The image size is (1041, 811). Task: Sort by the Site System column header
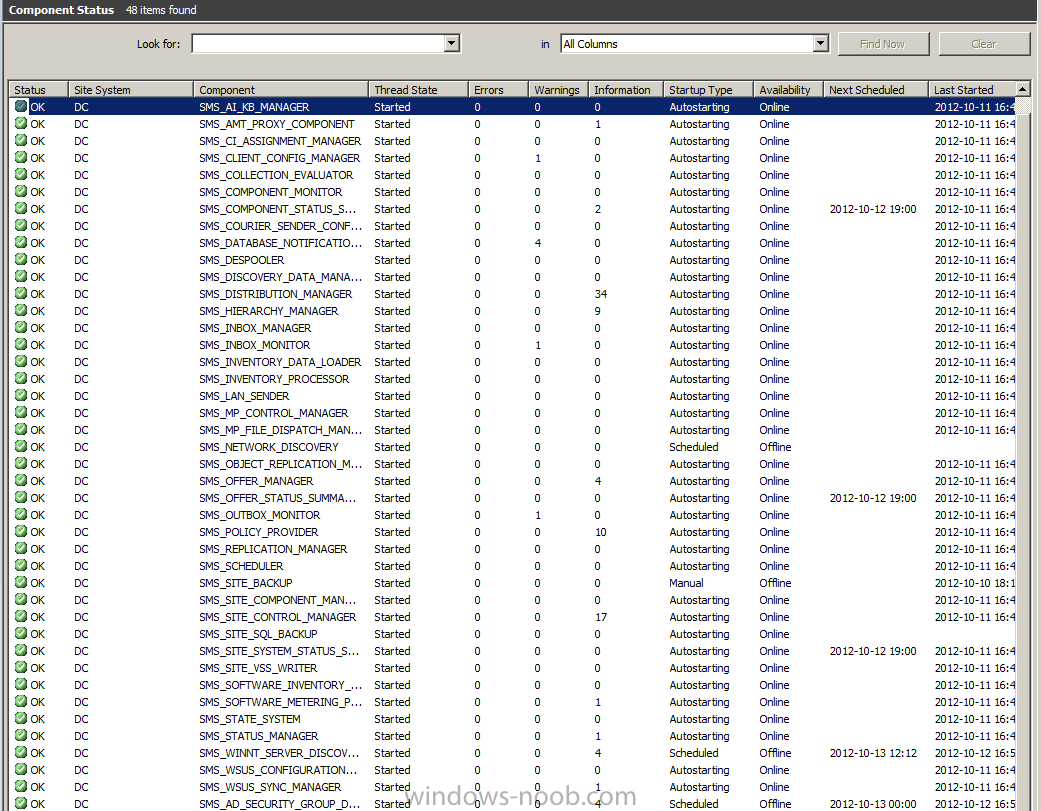coord(131,90)
